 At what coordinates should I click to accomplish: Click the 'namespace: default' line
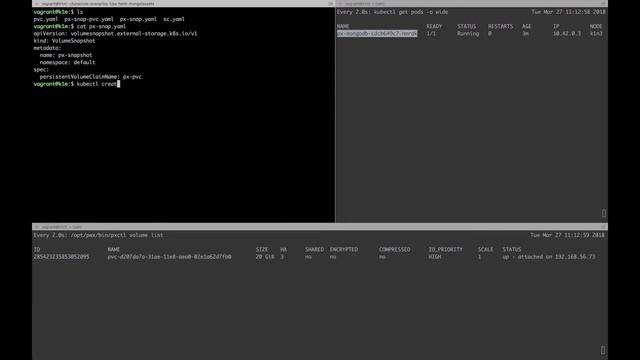[x=67, y=62]
